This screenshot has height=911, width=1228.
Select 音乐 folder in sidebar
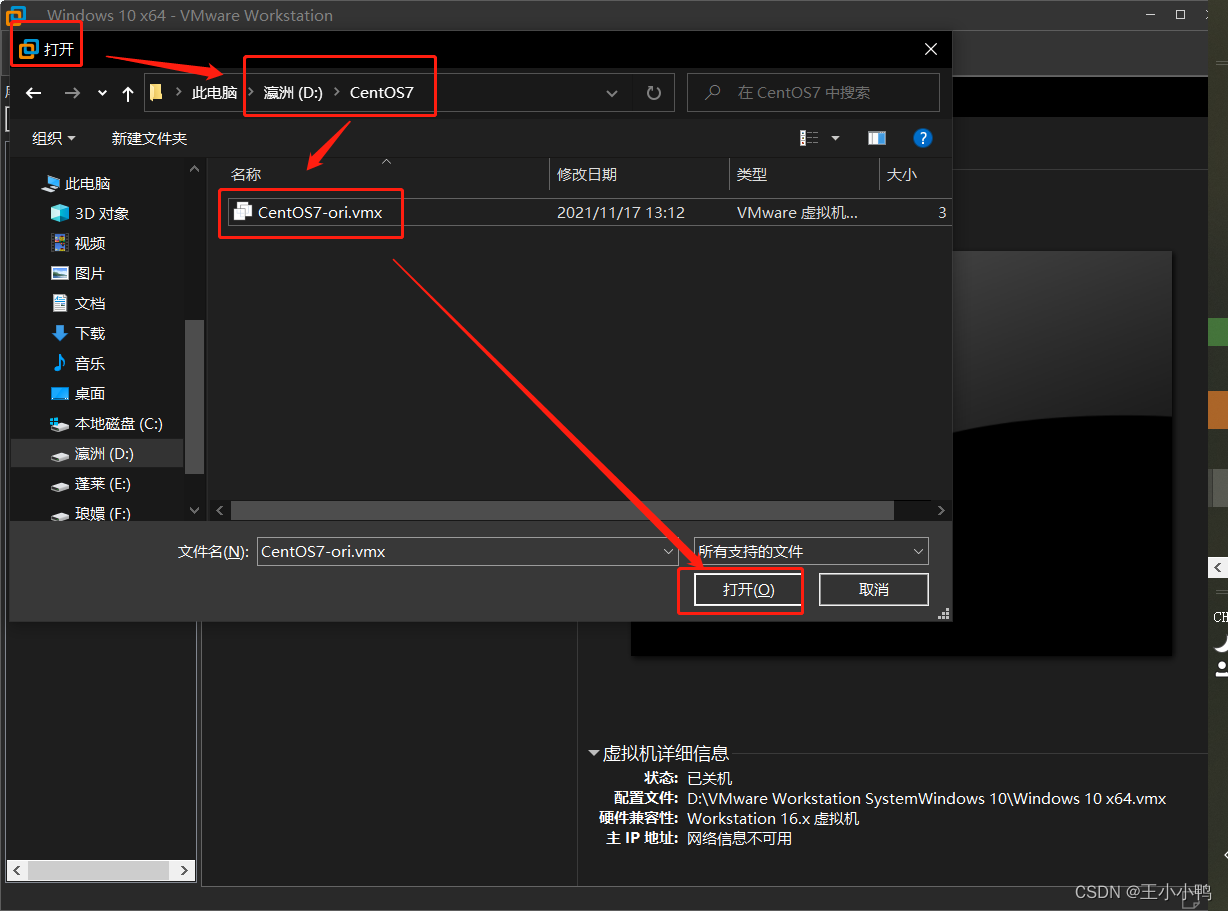[x=78, y=364]
